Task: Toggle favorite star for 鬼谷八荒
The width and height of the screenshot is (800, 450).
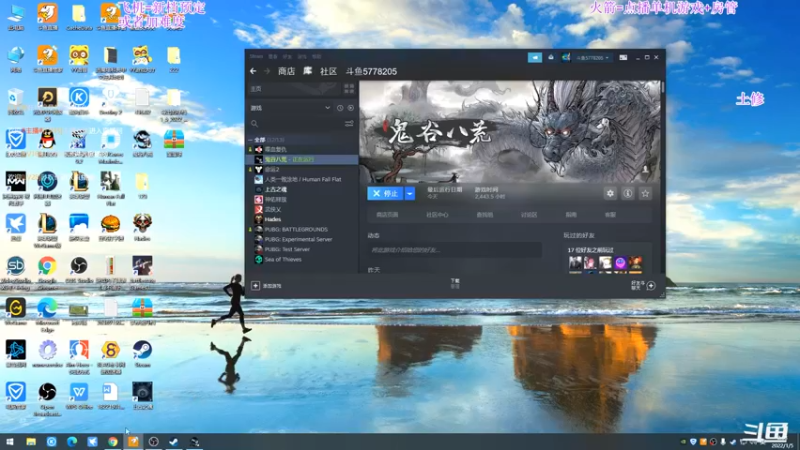Action: [x=645, y=193]
